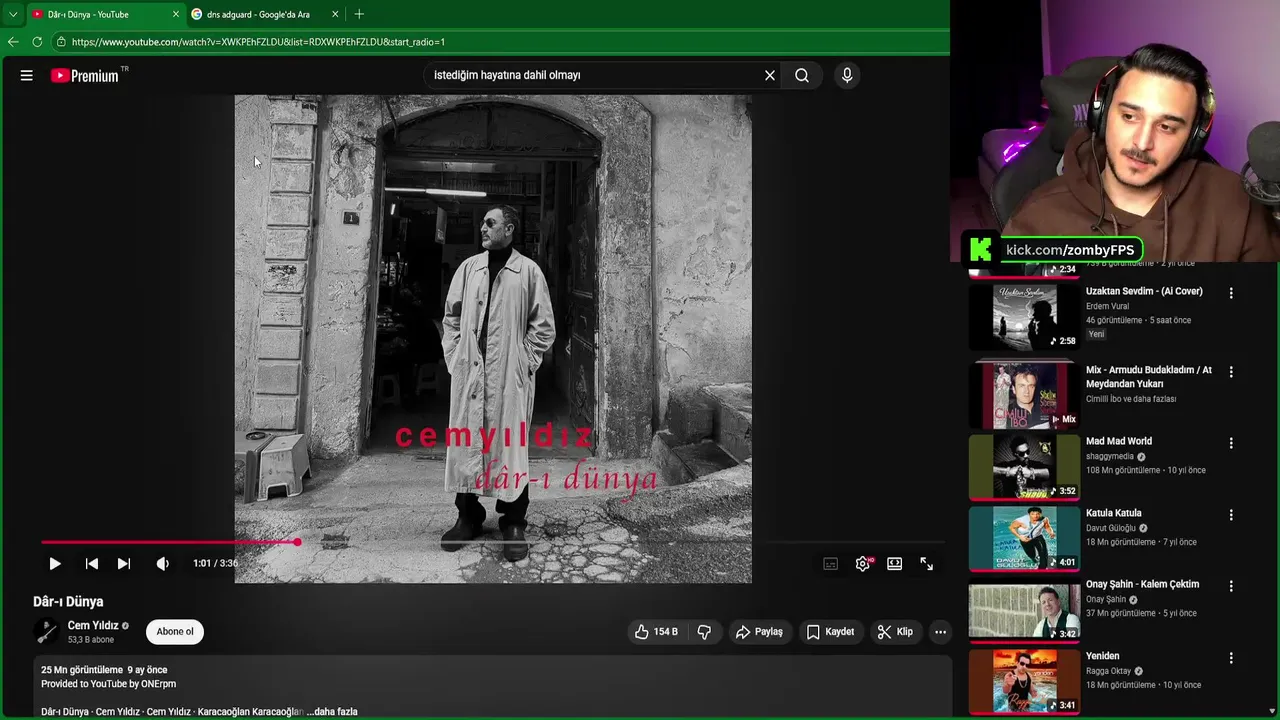Open Uzaktan Sevdim (AI Cover) thumbnail
Viewport: 1280px width, 720px height.
point(1024,316)
